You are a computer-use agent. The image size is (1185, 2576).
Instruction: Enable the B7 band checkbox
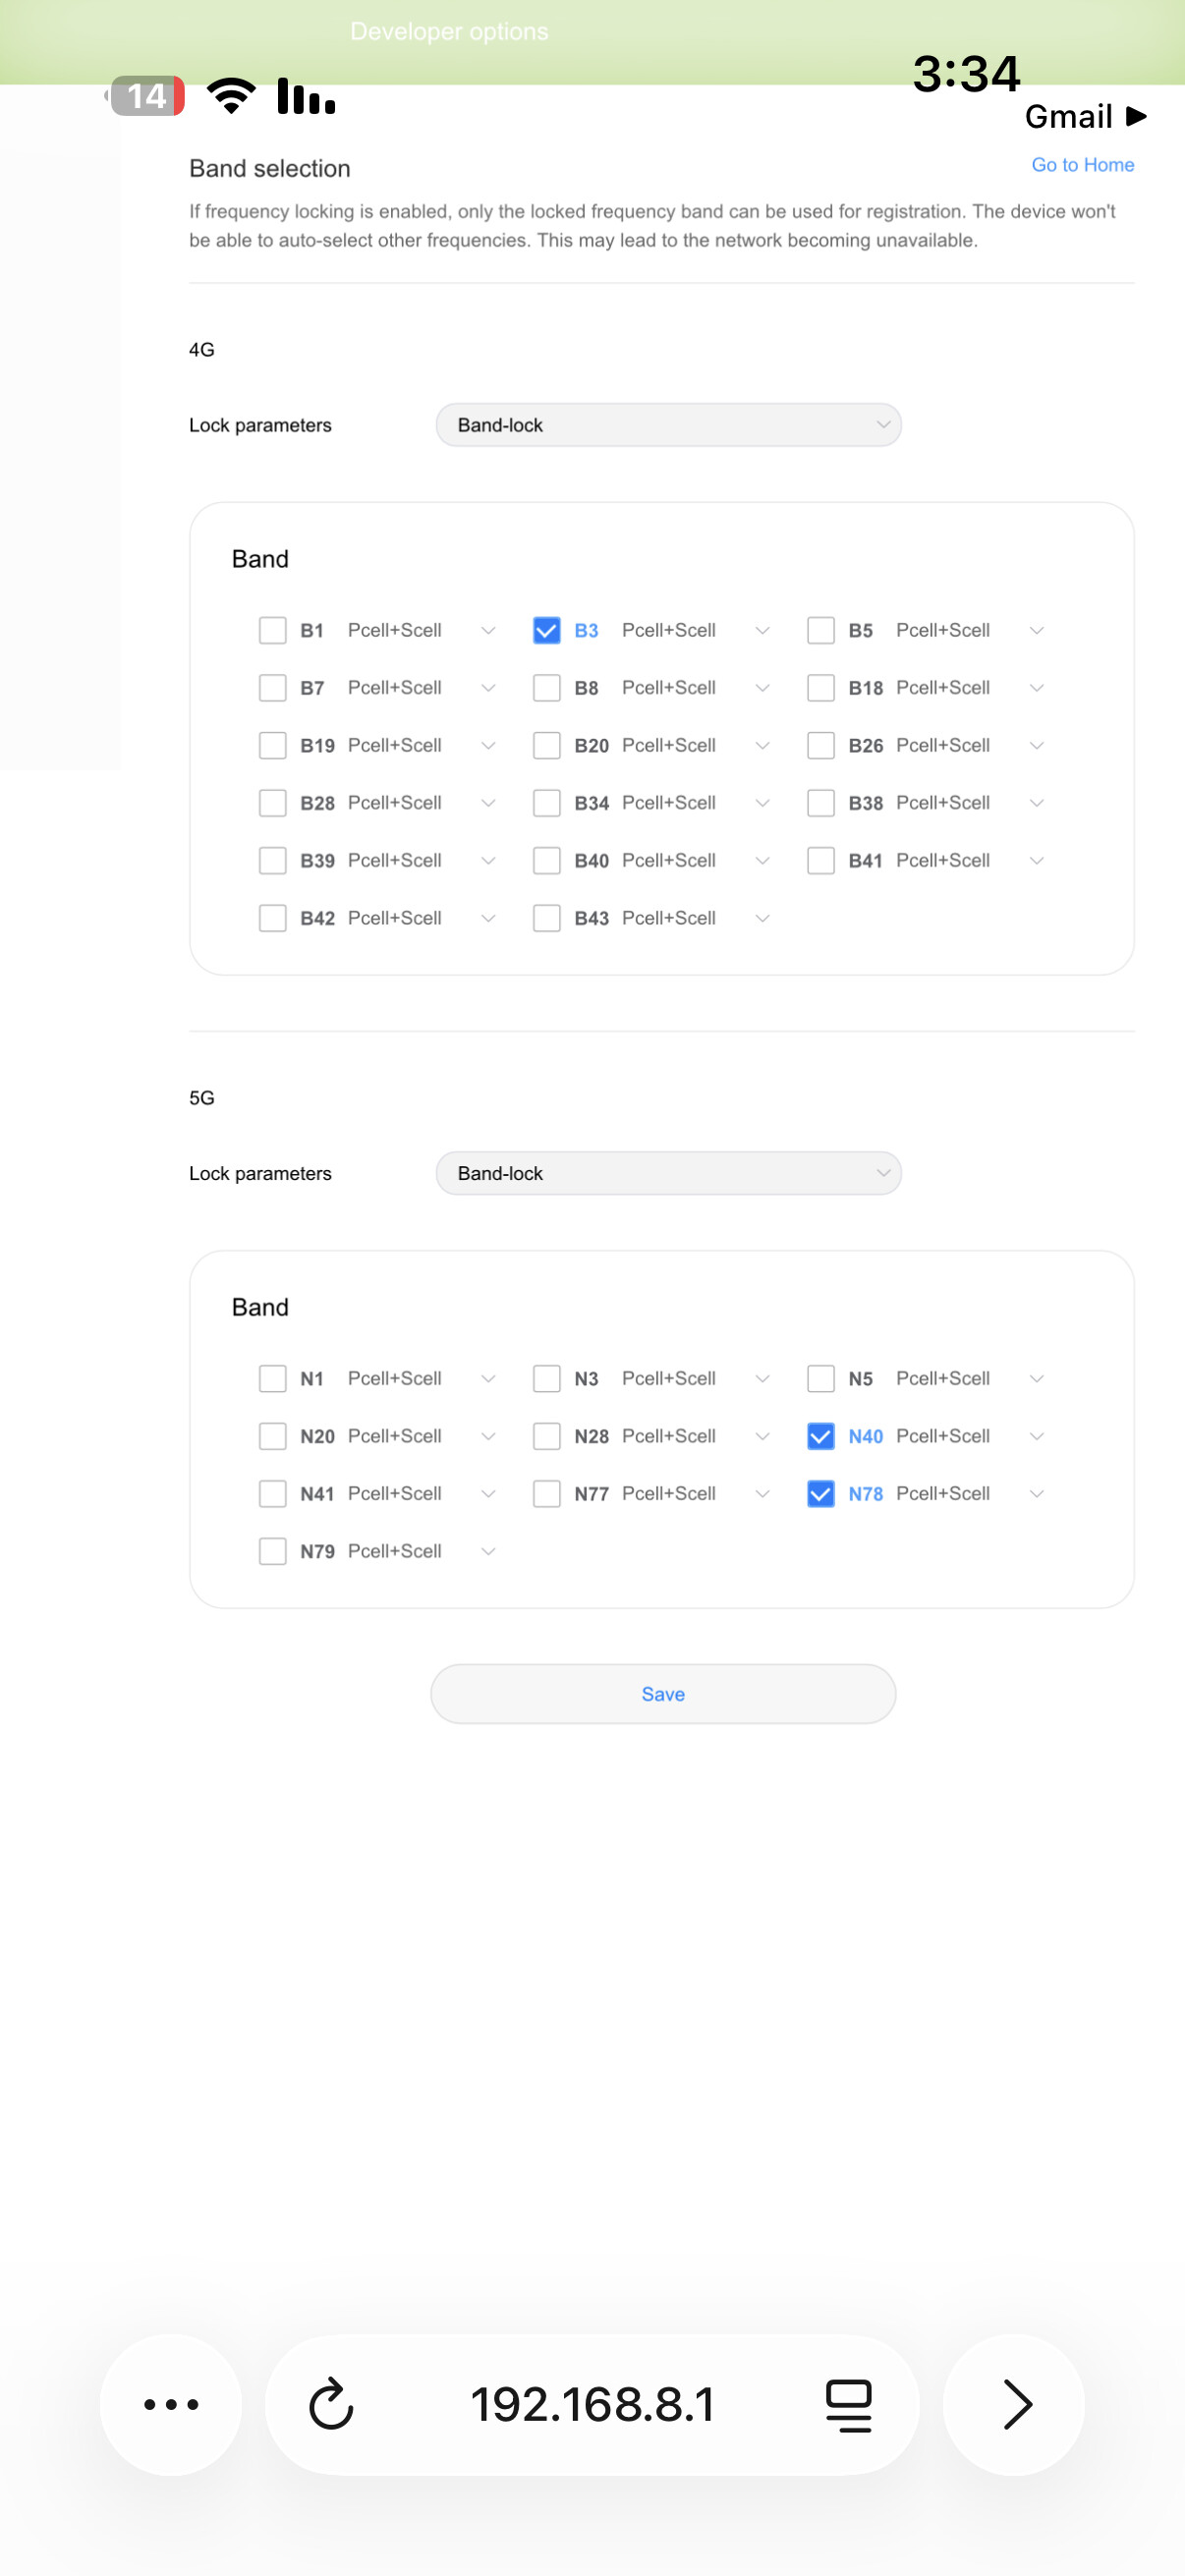pos(272,688)
